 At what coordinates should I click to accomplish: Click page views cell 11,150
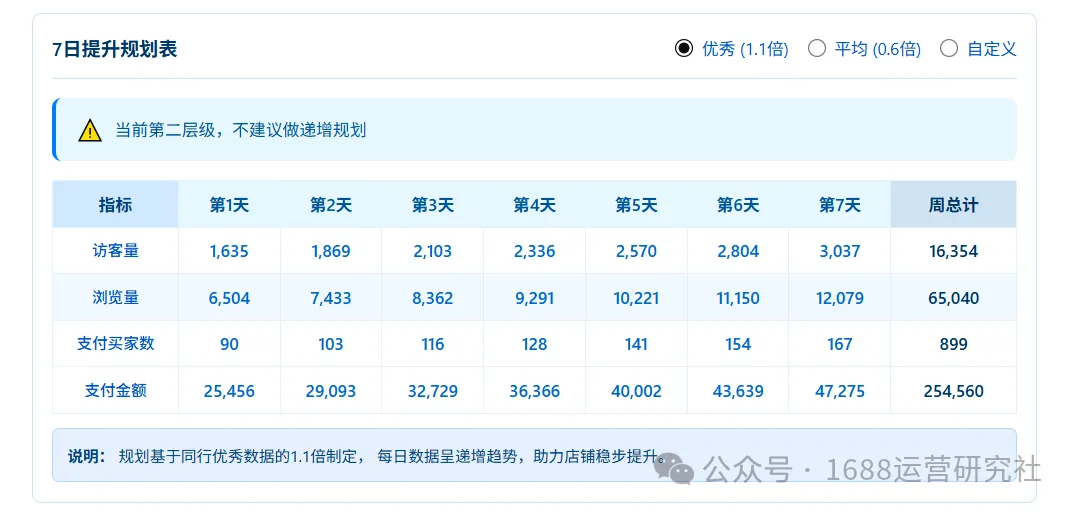click(x=738, y=298)
